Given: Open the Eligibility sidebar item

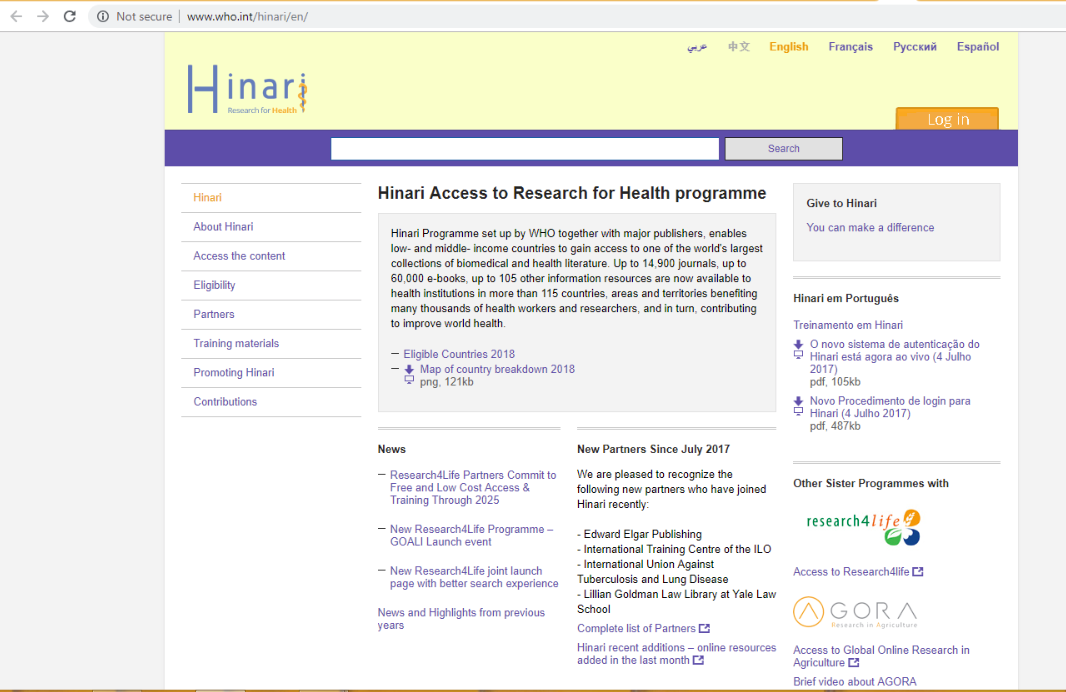Looking at the screenshot, I should 214,286.
